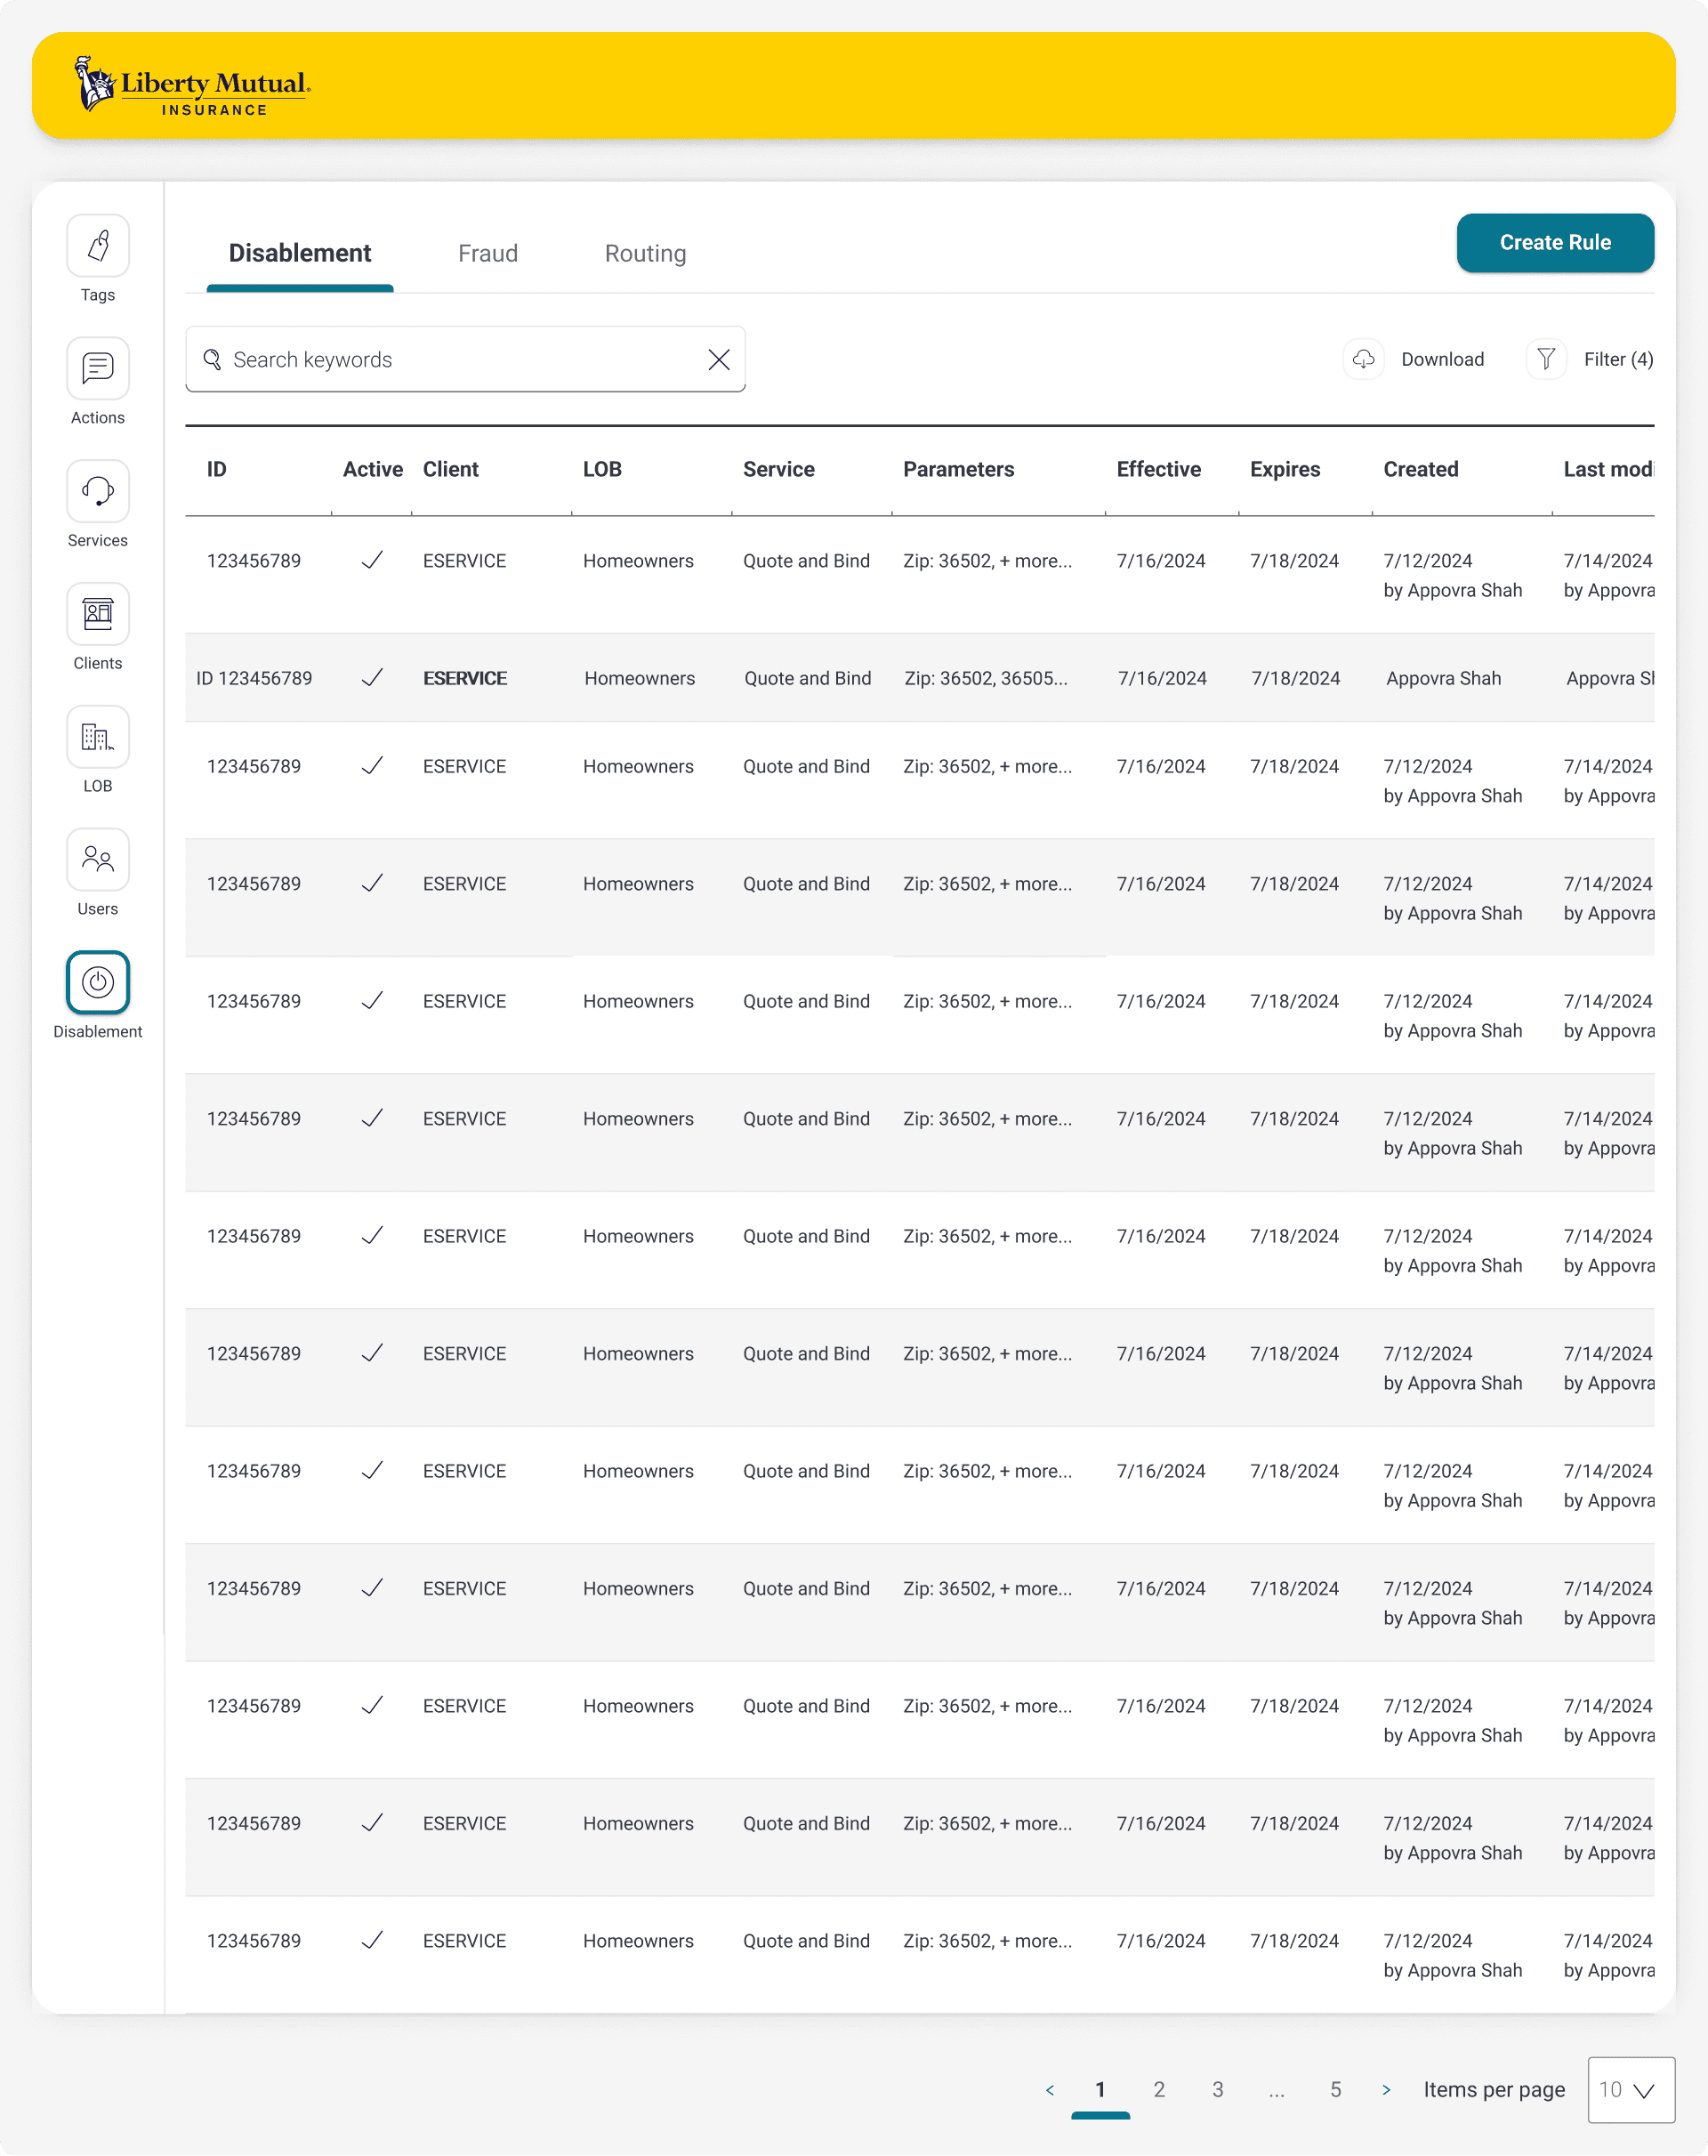Click the Create Rule button
The height and width of the screenshot is (2156, 1708).
coord(1554,243)
